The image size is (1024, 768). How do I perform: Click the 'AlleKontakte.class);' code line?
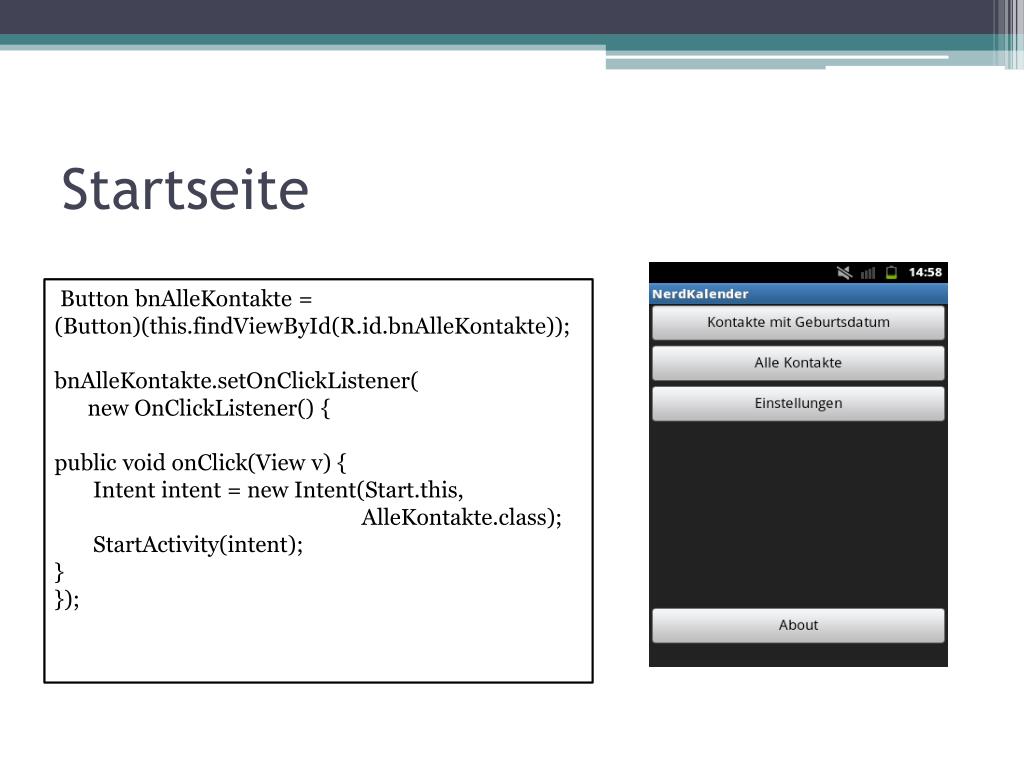pyautogui.click(x=462, y=518)
